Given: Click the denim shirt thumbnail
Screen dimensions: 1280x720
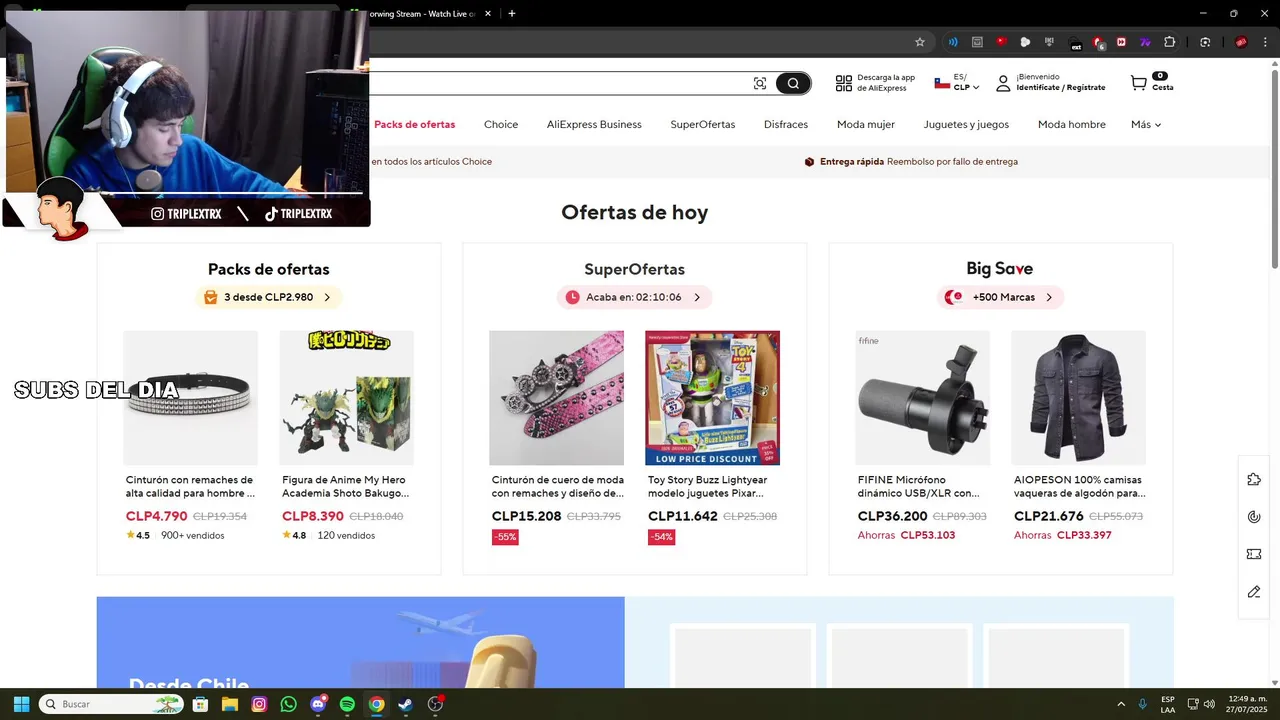Looking at the screenshot, I should click(x=1078, y=398).
